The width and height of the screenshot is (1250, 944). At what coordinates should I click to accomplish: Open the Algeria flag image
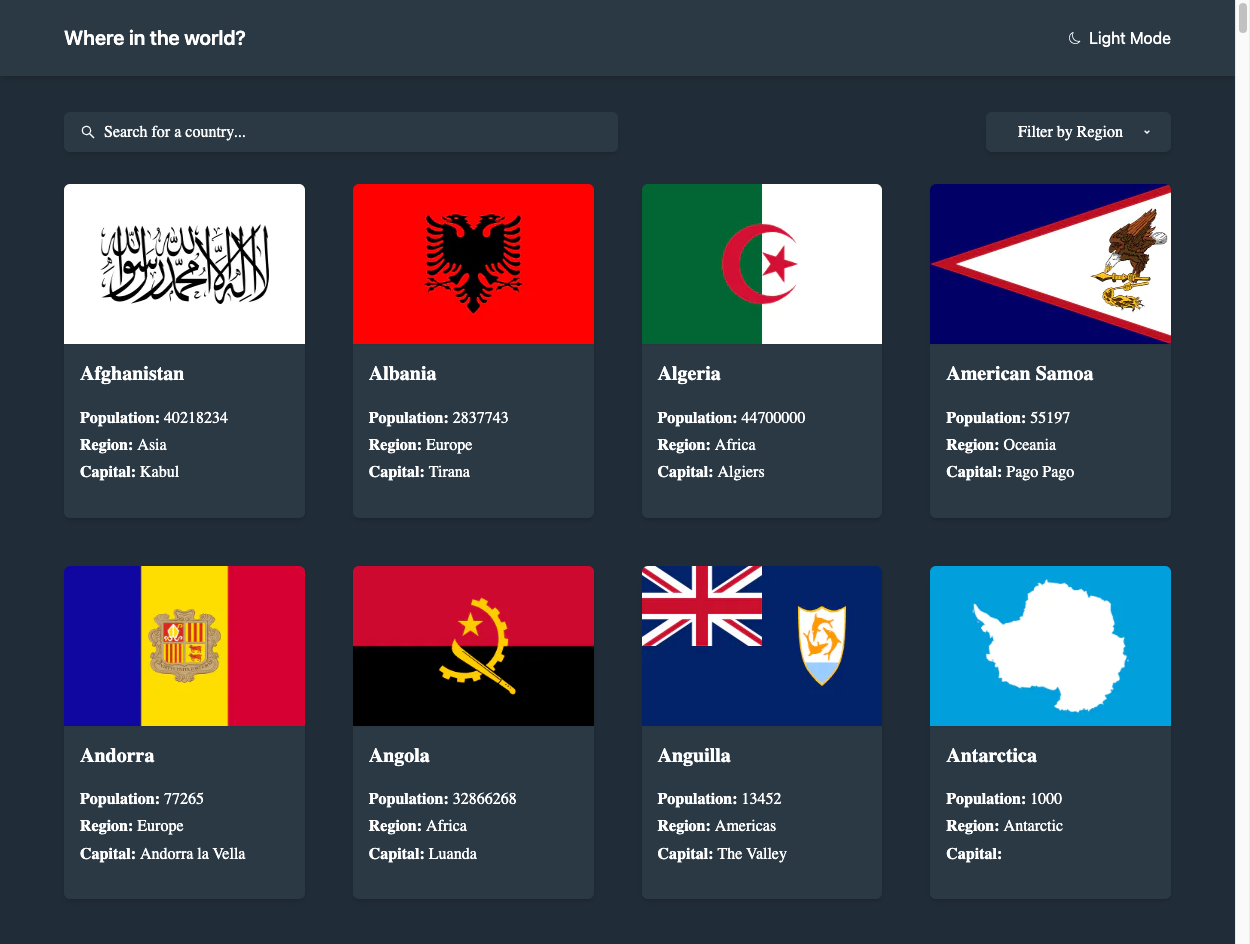point(762,264)
